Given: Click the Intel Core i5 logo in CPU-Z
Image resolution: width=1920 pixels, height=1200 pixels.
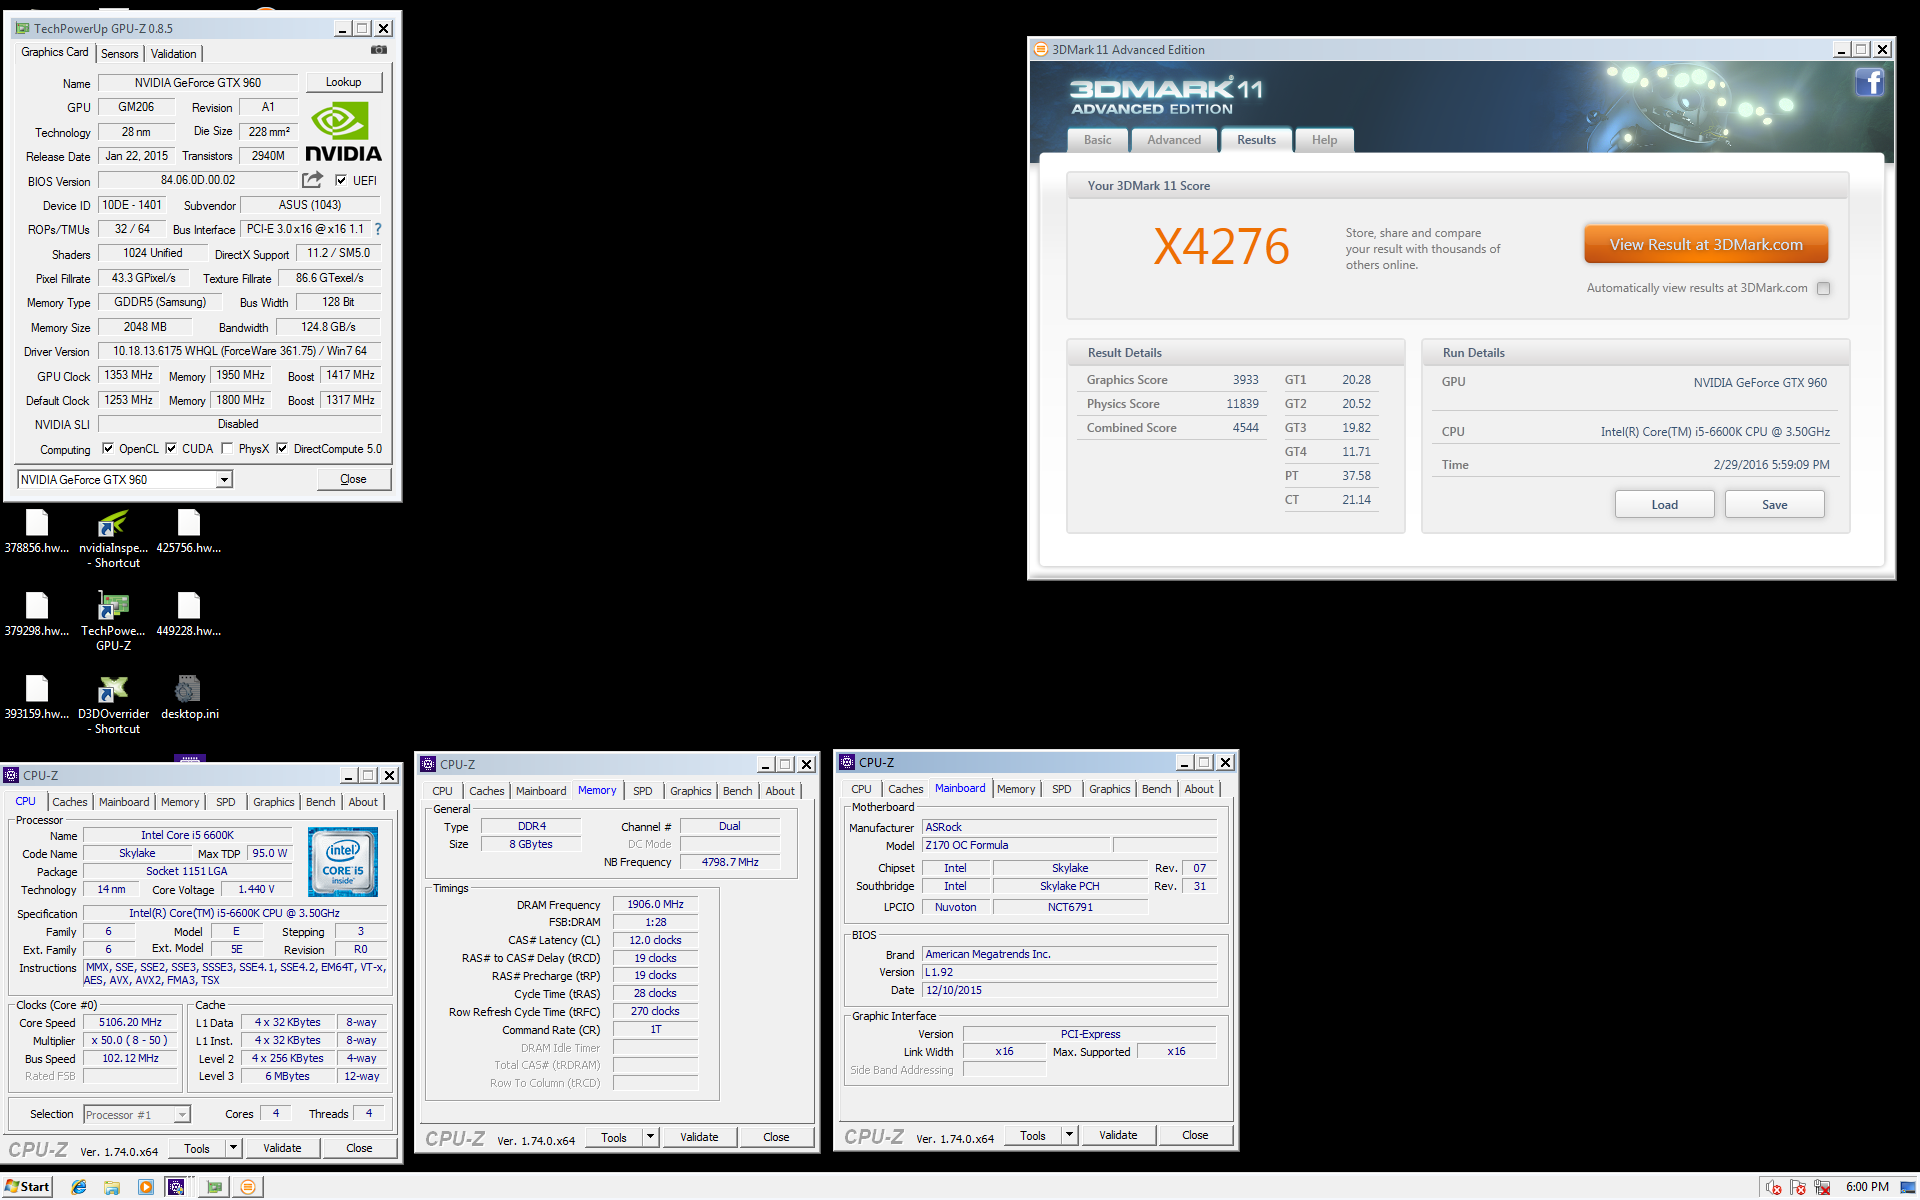Looking at the screenshot, I should (x=343, y=861).
